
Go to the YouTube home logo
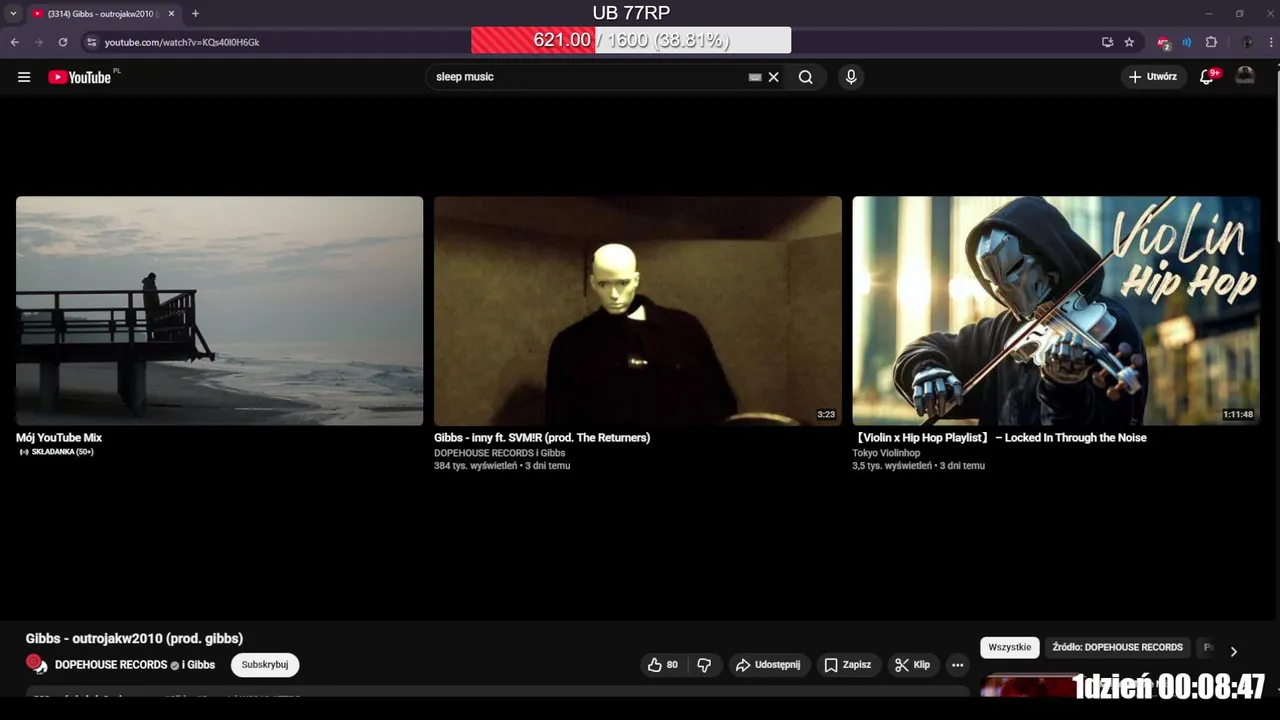[x=80, y=77]
